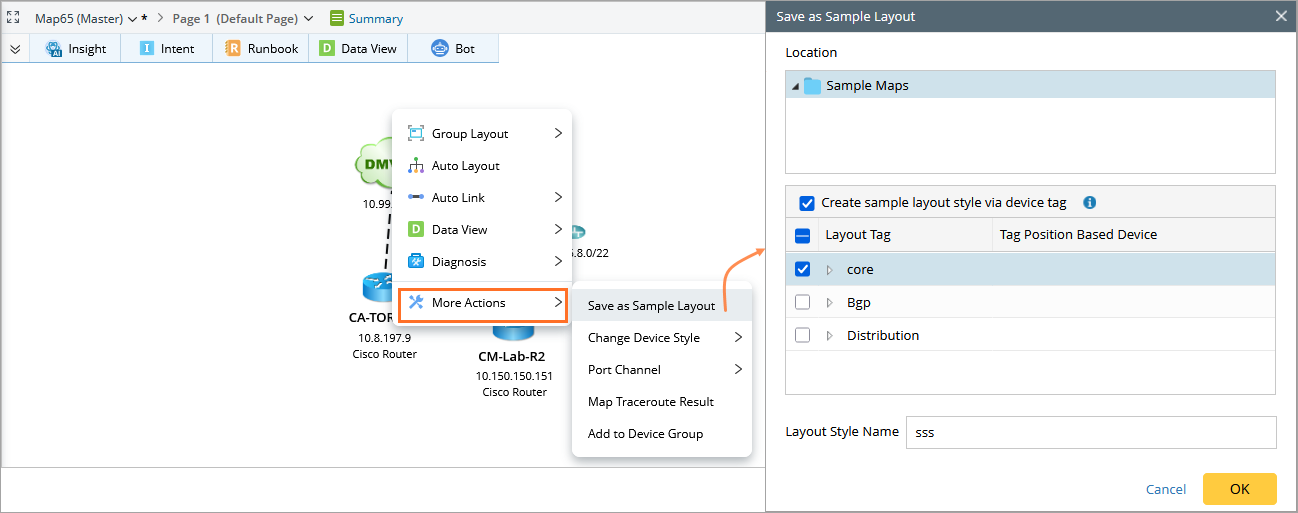Viewport: 1298px width, 513px height.
Task: Click the Sample Maps folder icon
Action: [812, 86]
